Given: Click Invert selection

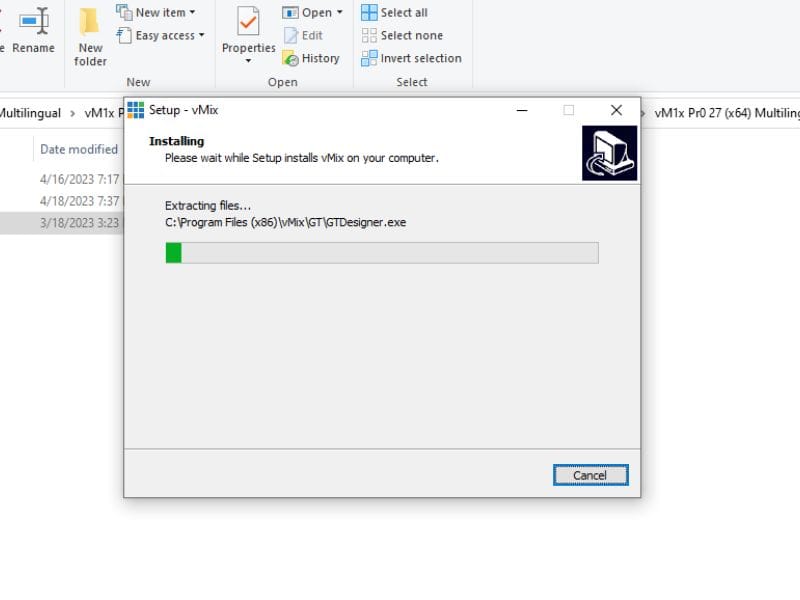Looking at the screenshot, I should click(x=411, y=58).
